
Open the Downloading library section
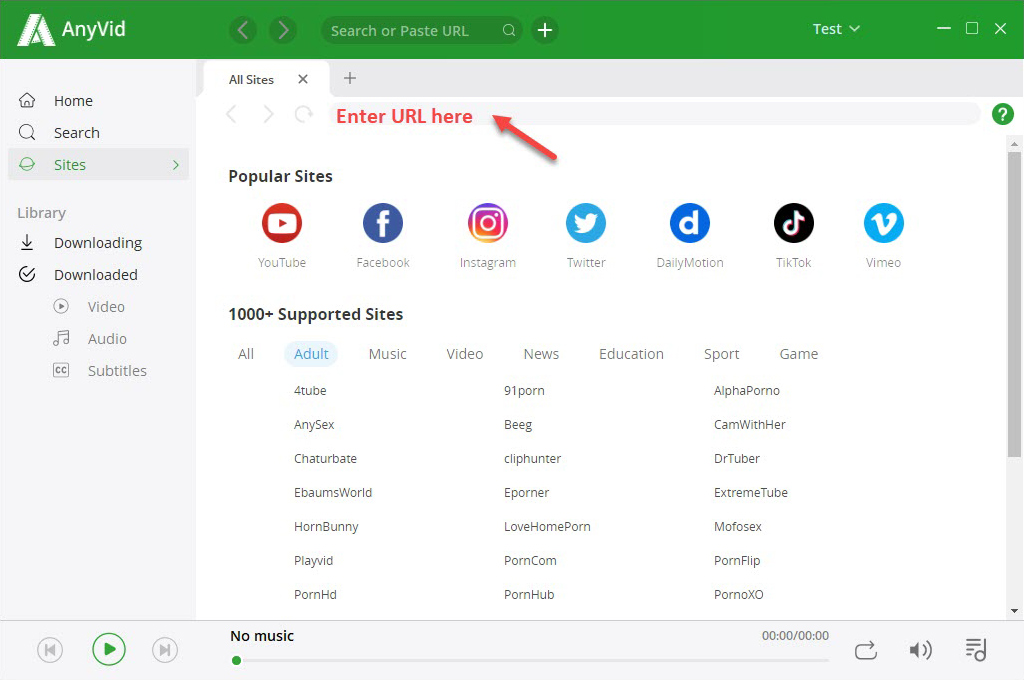point(98,242)
